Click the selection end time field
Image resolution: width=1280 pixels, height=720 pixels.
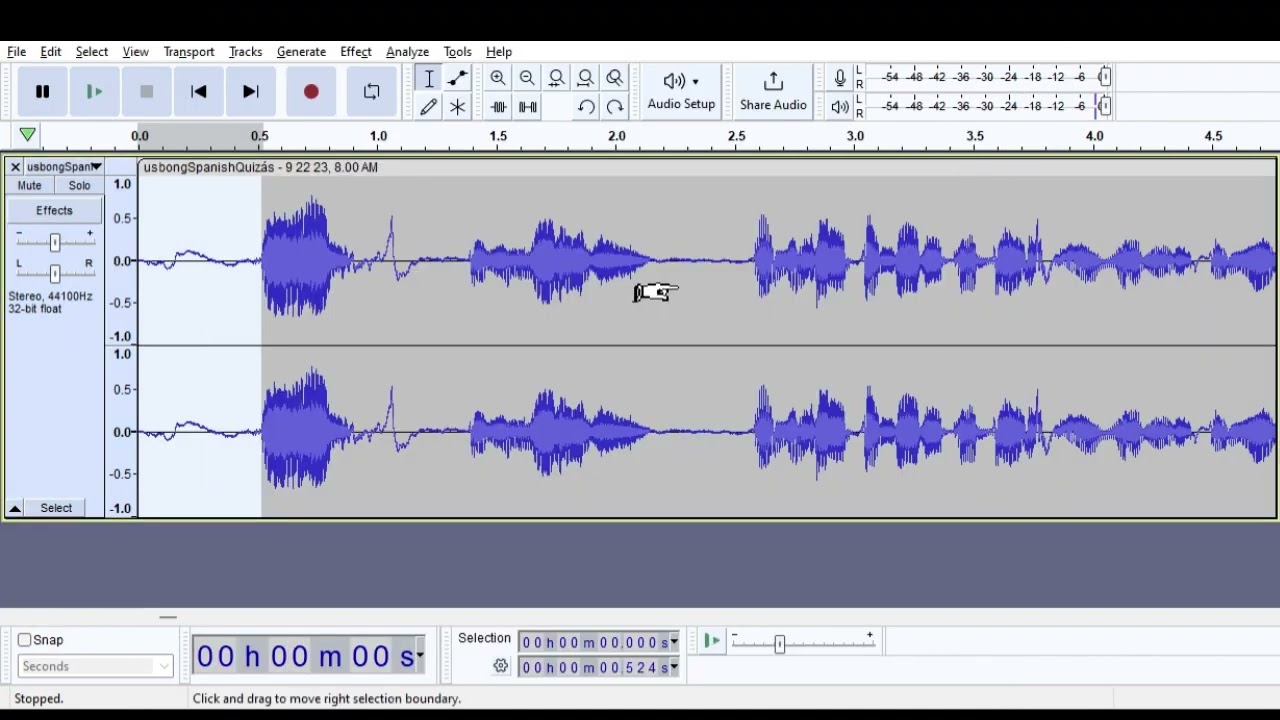[x=594, y=667]
